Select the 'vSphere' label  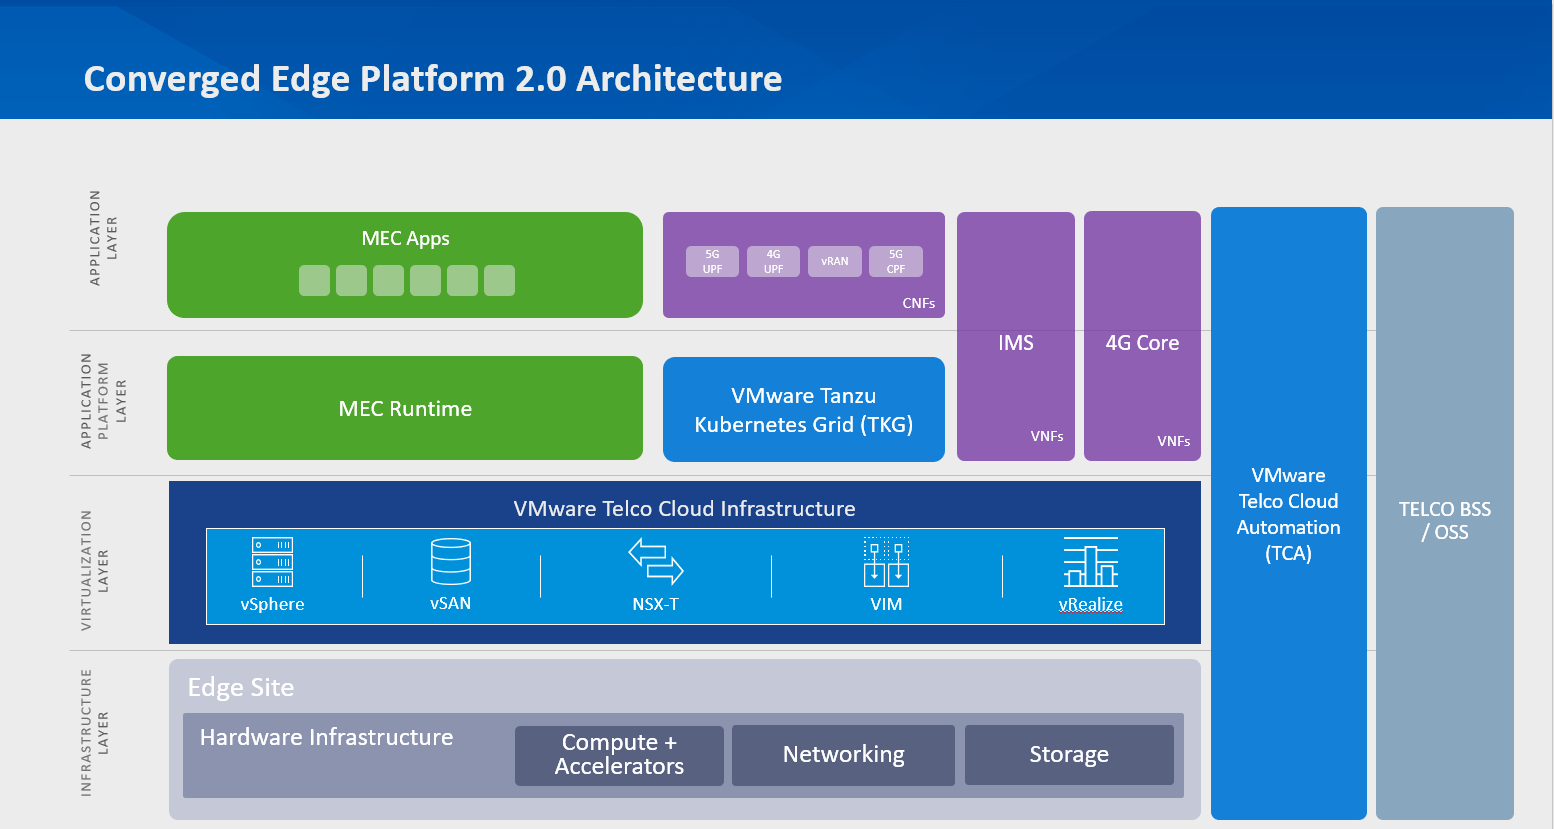pos(272,604)
